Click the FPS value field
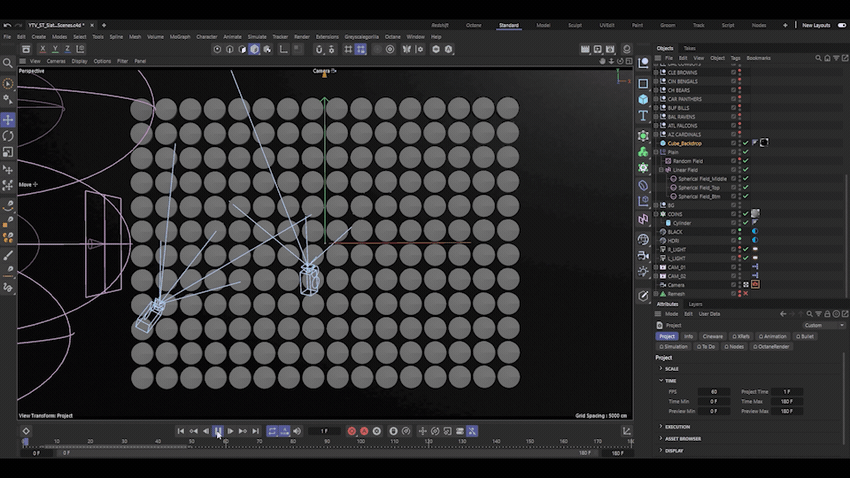The width and height of the screenshot is (850, 478). coord(714,391)
